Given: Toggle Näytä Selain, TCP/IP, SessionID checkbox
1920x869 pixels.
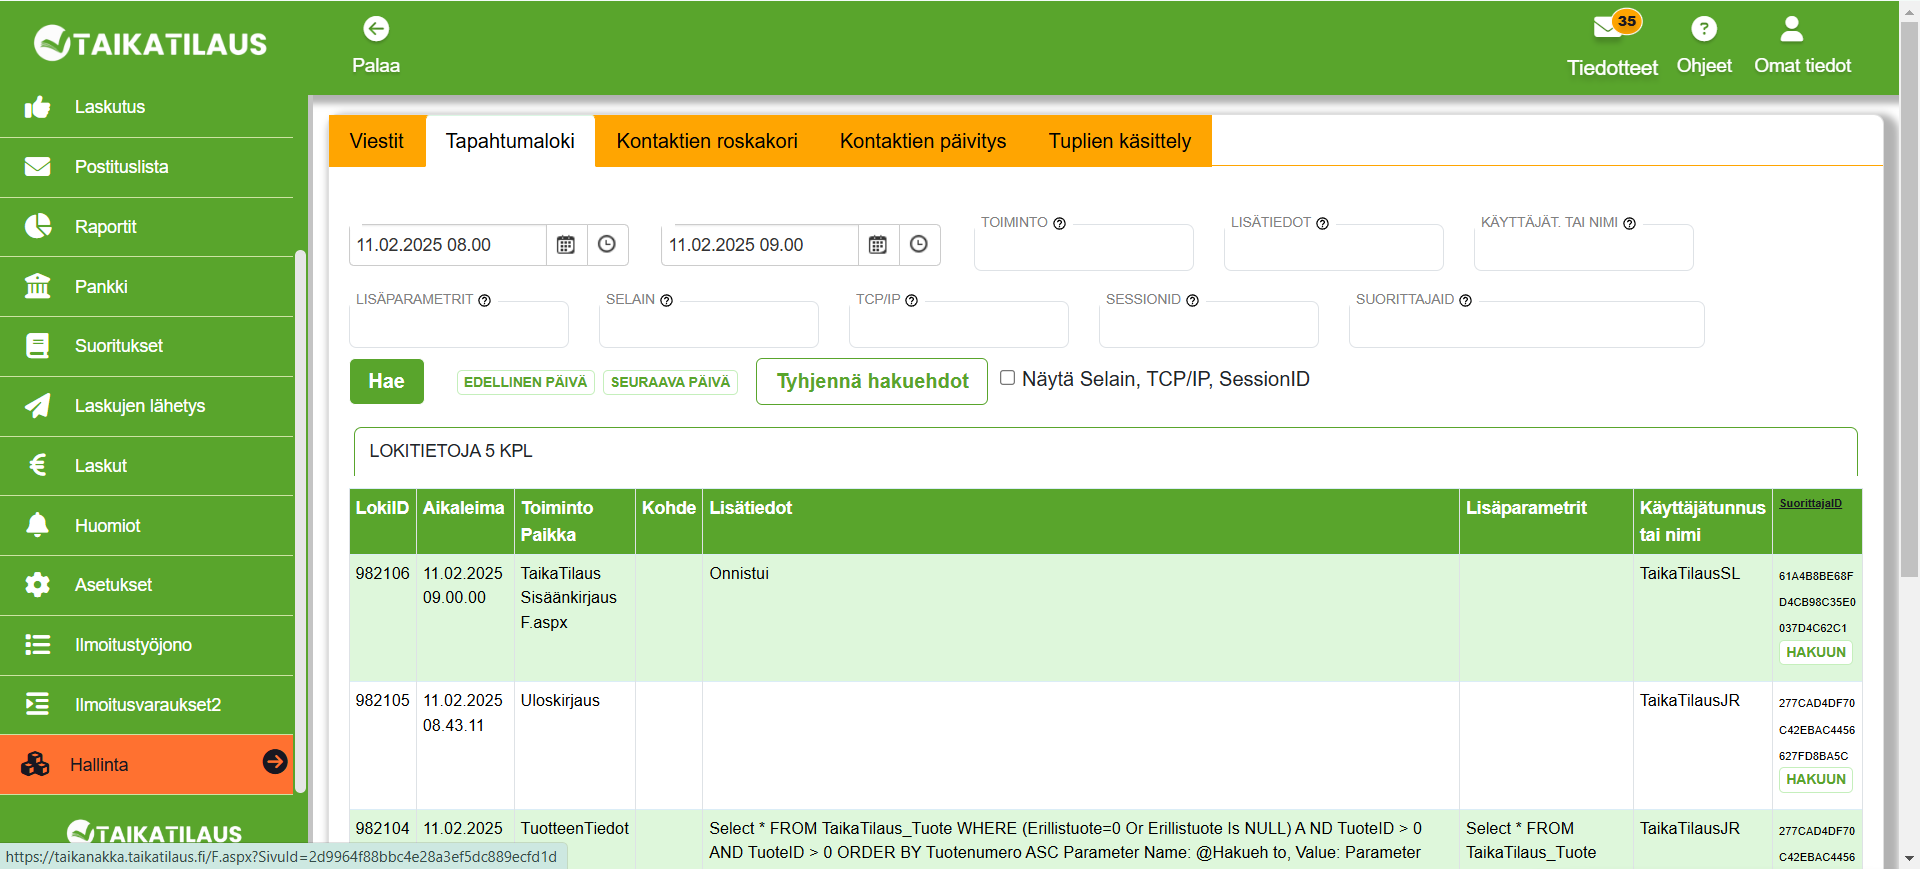Looking at the screenshot, I should (1008, 378).
